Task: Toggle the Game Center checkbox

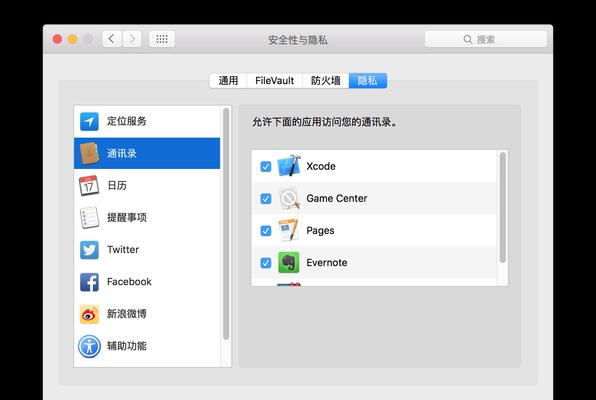Action: click(266, 198)
